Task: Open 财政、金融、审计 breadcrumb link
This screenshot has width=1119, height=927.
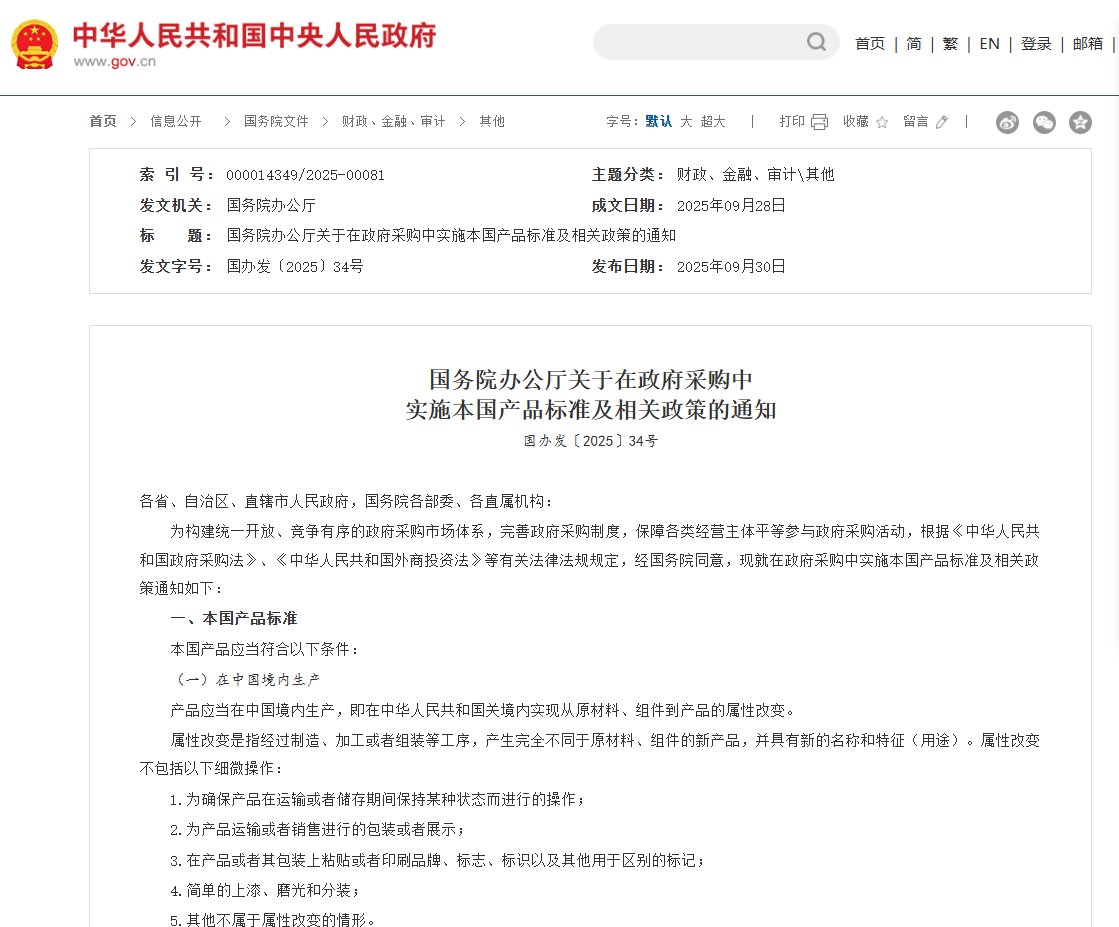Action: pos(393,121)
